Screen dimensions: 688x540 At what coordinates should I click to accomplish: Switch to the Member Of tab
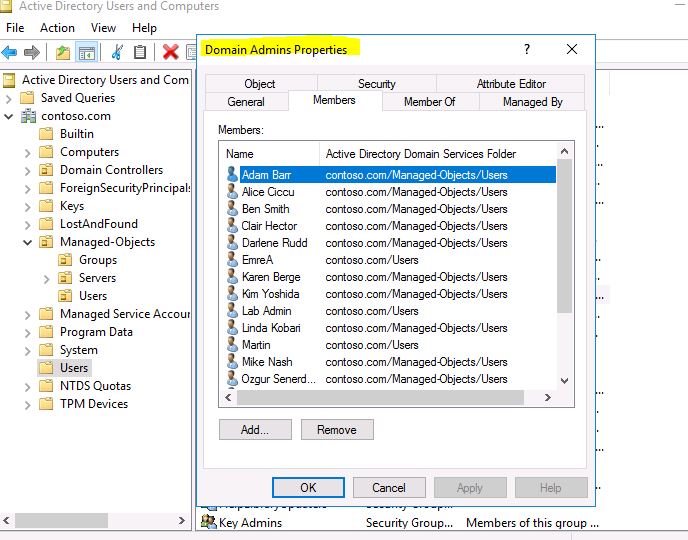click(430, 102)
